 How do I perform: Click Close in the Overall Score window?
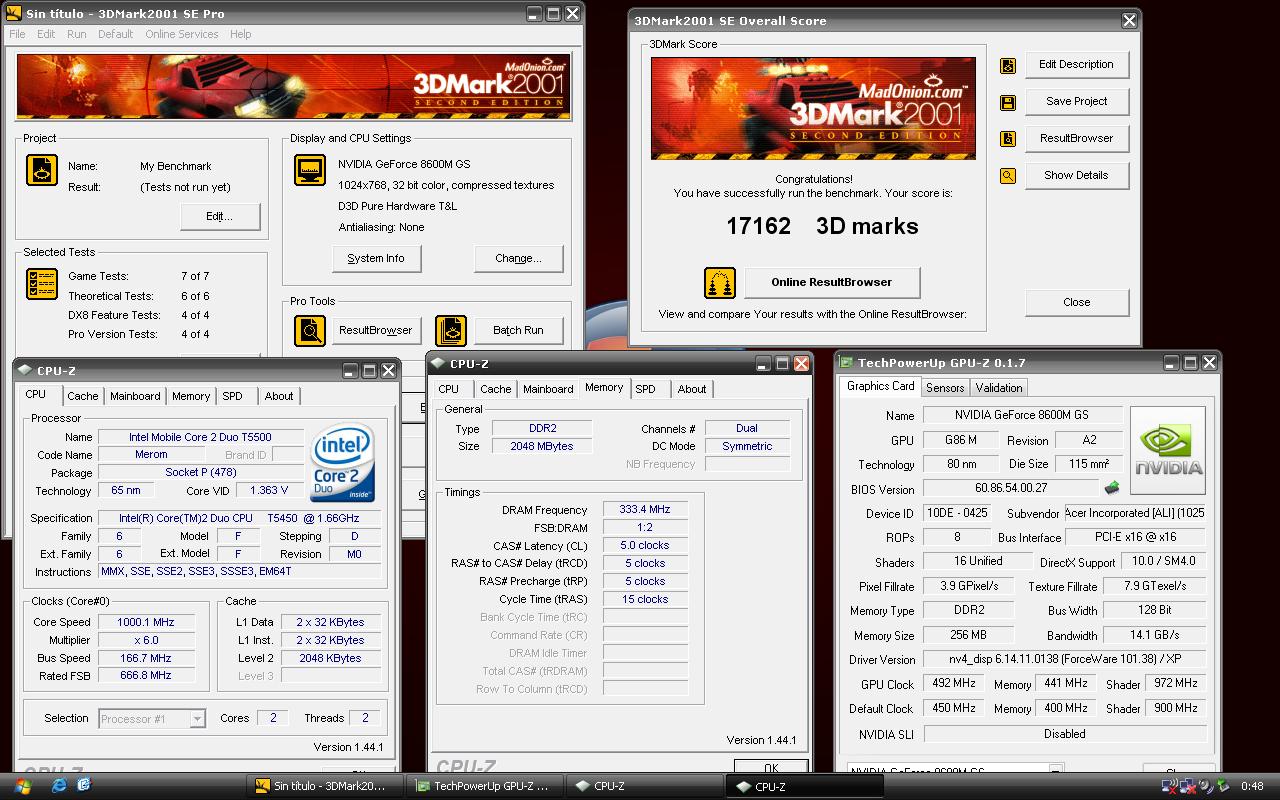tap(1076, 302)
